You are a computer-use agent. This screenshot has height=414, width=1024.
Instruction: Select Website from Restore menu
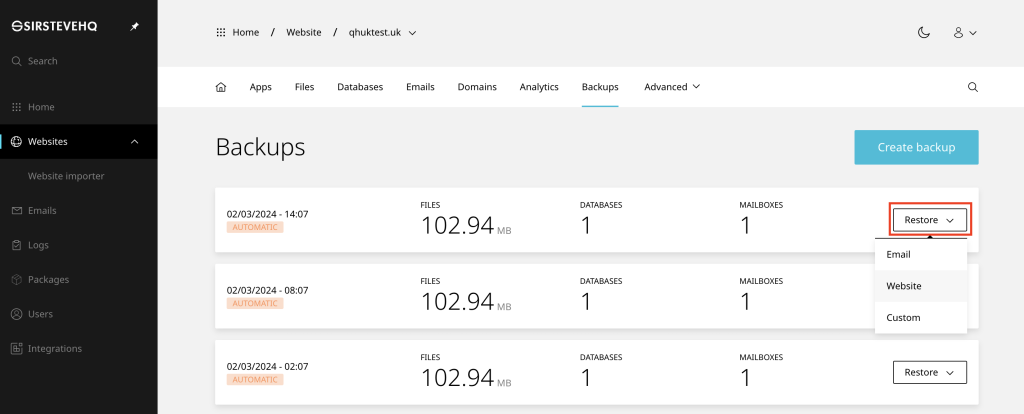tap(921, 286)
